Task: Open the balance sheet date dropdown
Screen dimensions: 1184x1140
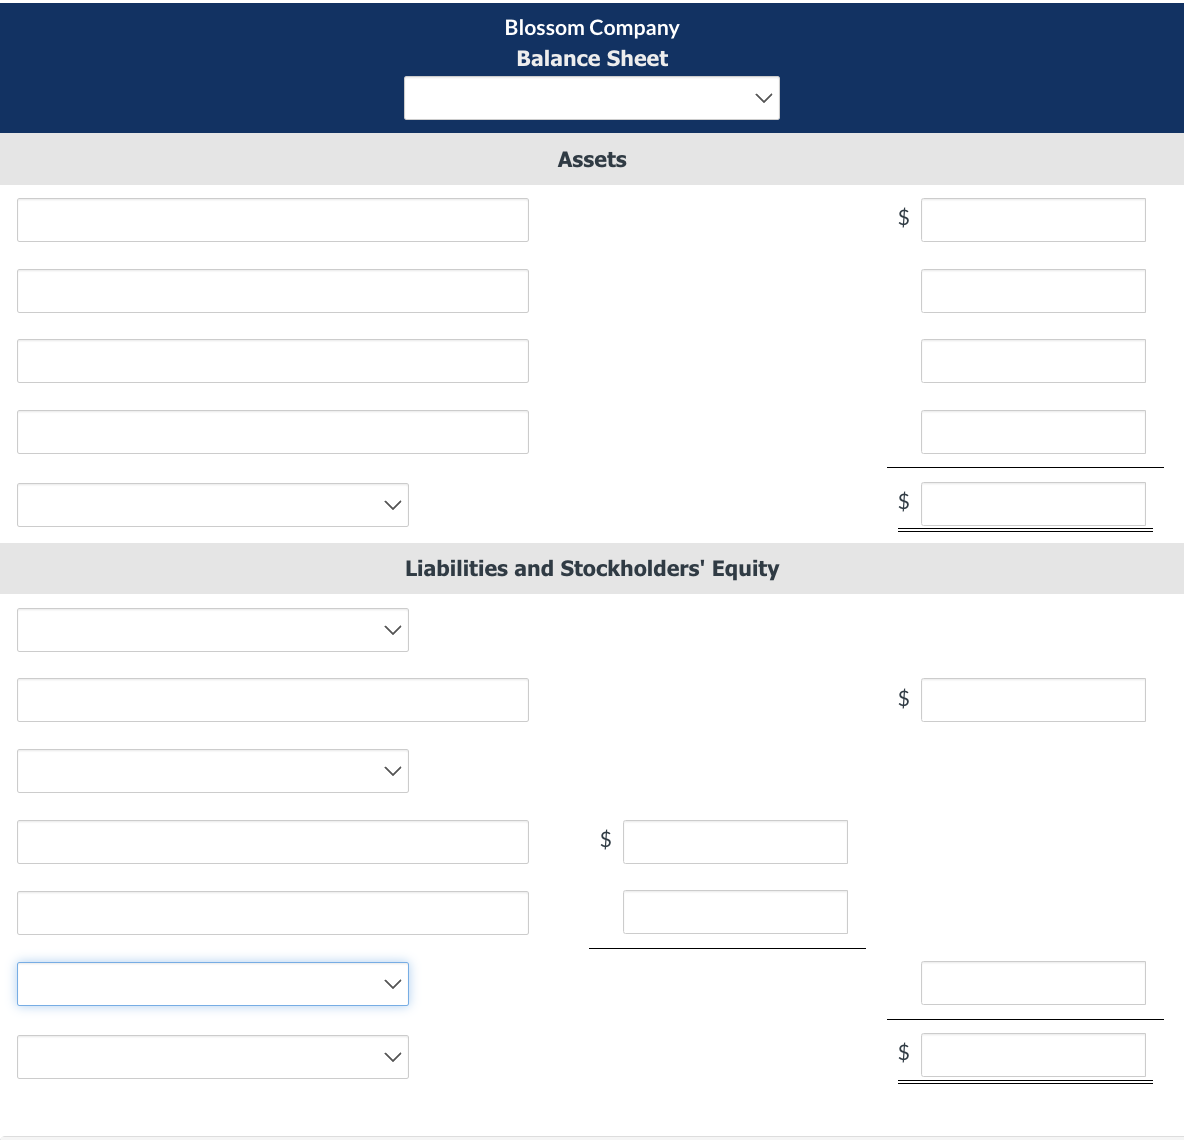Action: pyautogui.click(x=591, y=97)
